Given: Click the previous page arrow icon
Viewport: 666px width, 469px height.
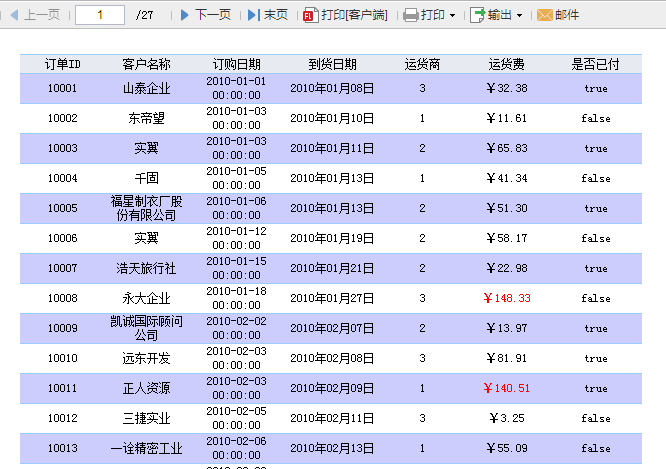Looking at the screenshot, I should (14, 15).
